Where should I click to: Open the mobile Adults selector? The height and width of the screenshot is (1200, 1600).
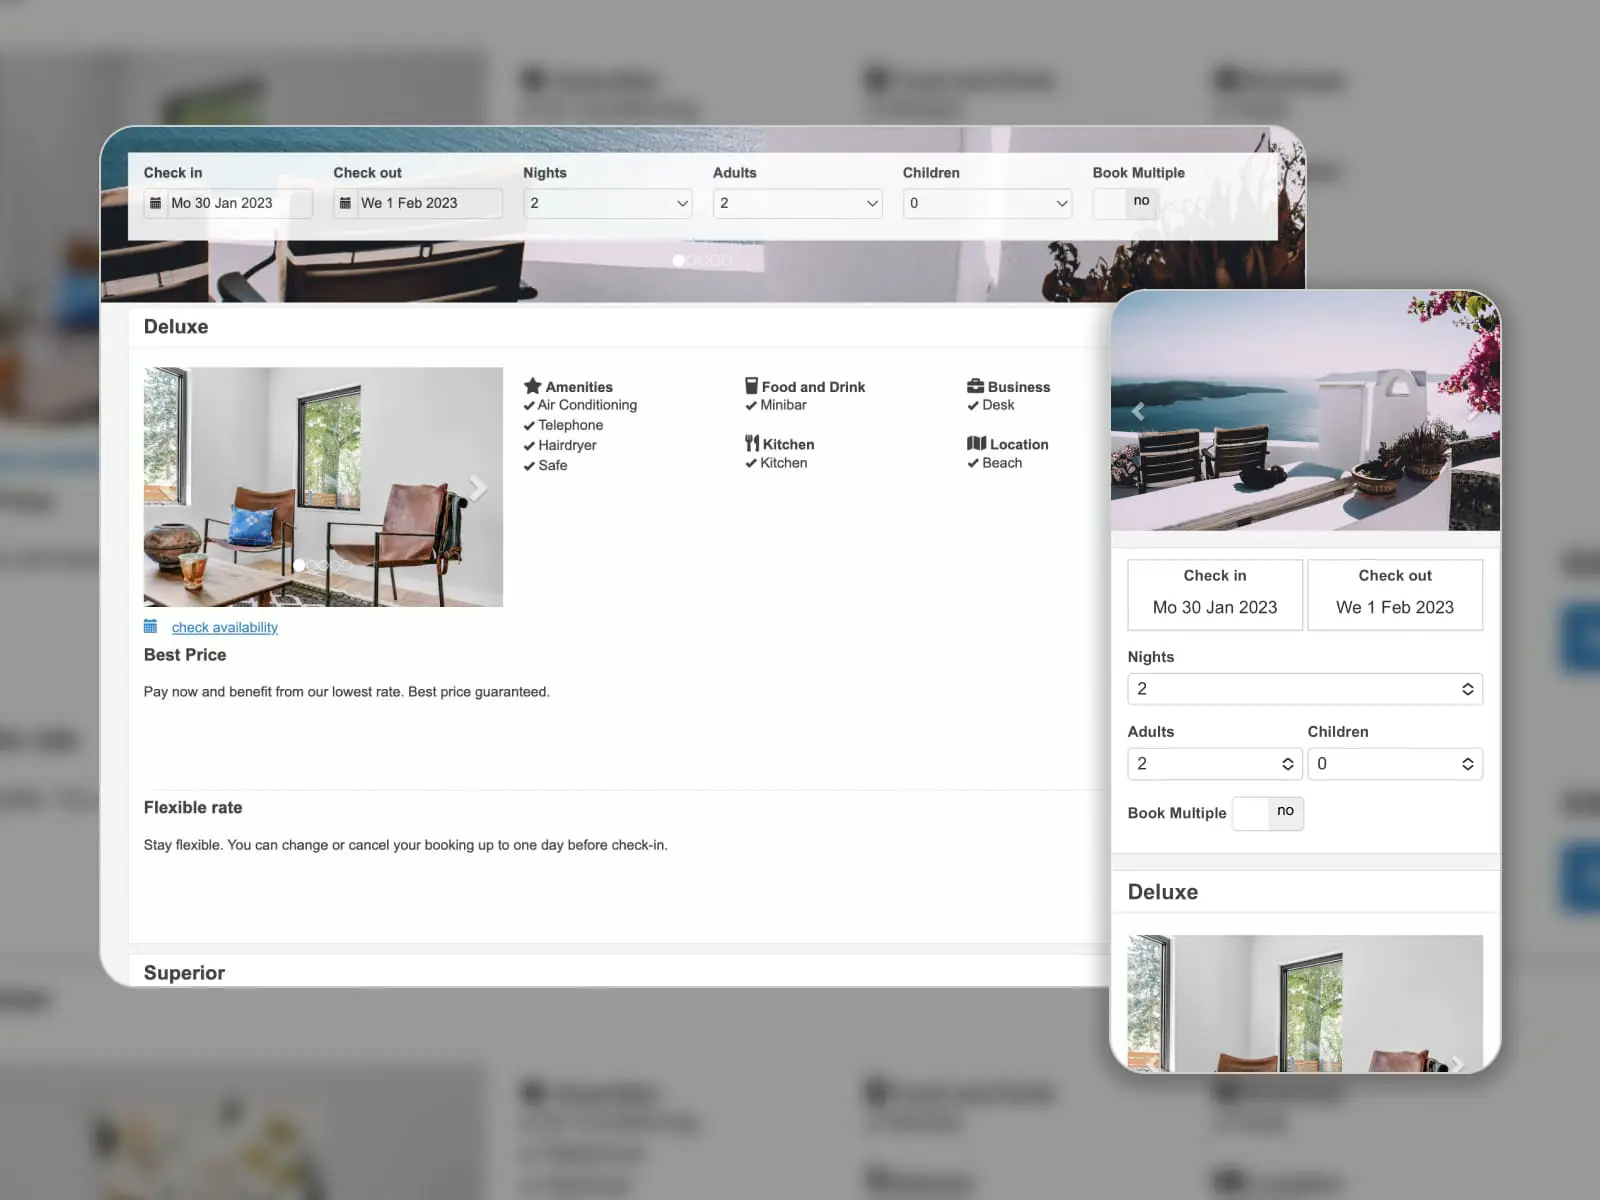1215,764
